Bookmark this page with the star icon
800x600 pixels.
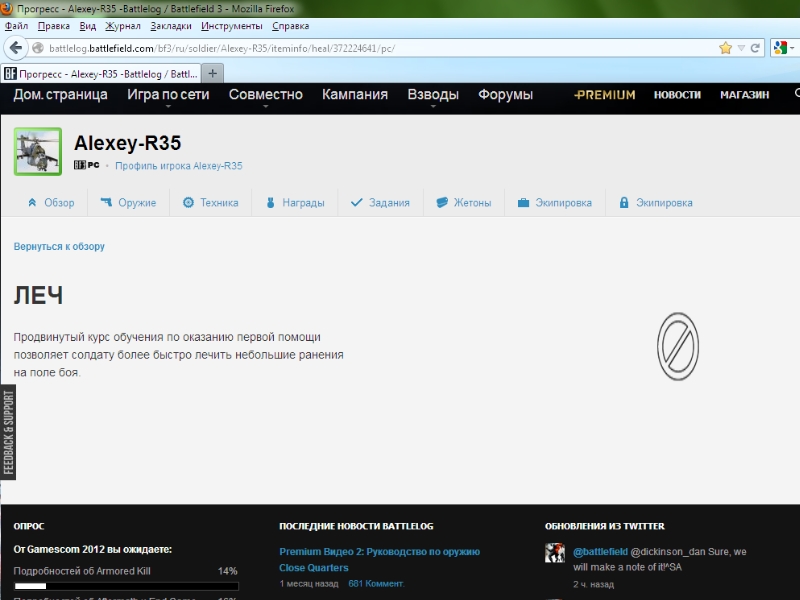(x=725, y=48)
